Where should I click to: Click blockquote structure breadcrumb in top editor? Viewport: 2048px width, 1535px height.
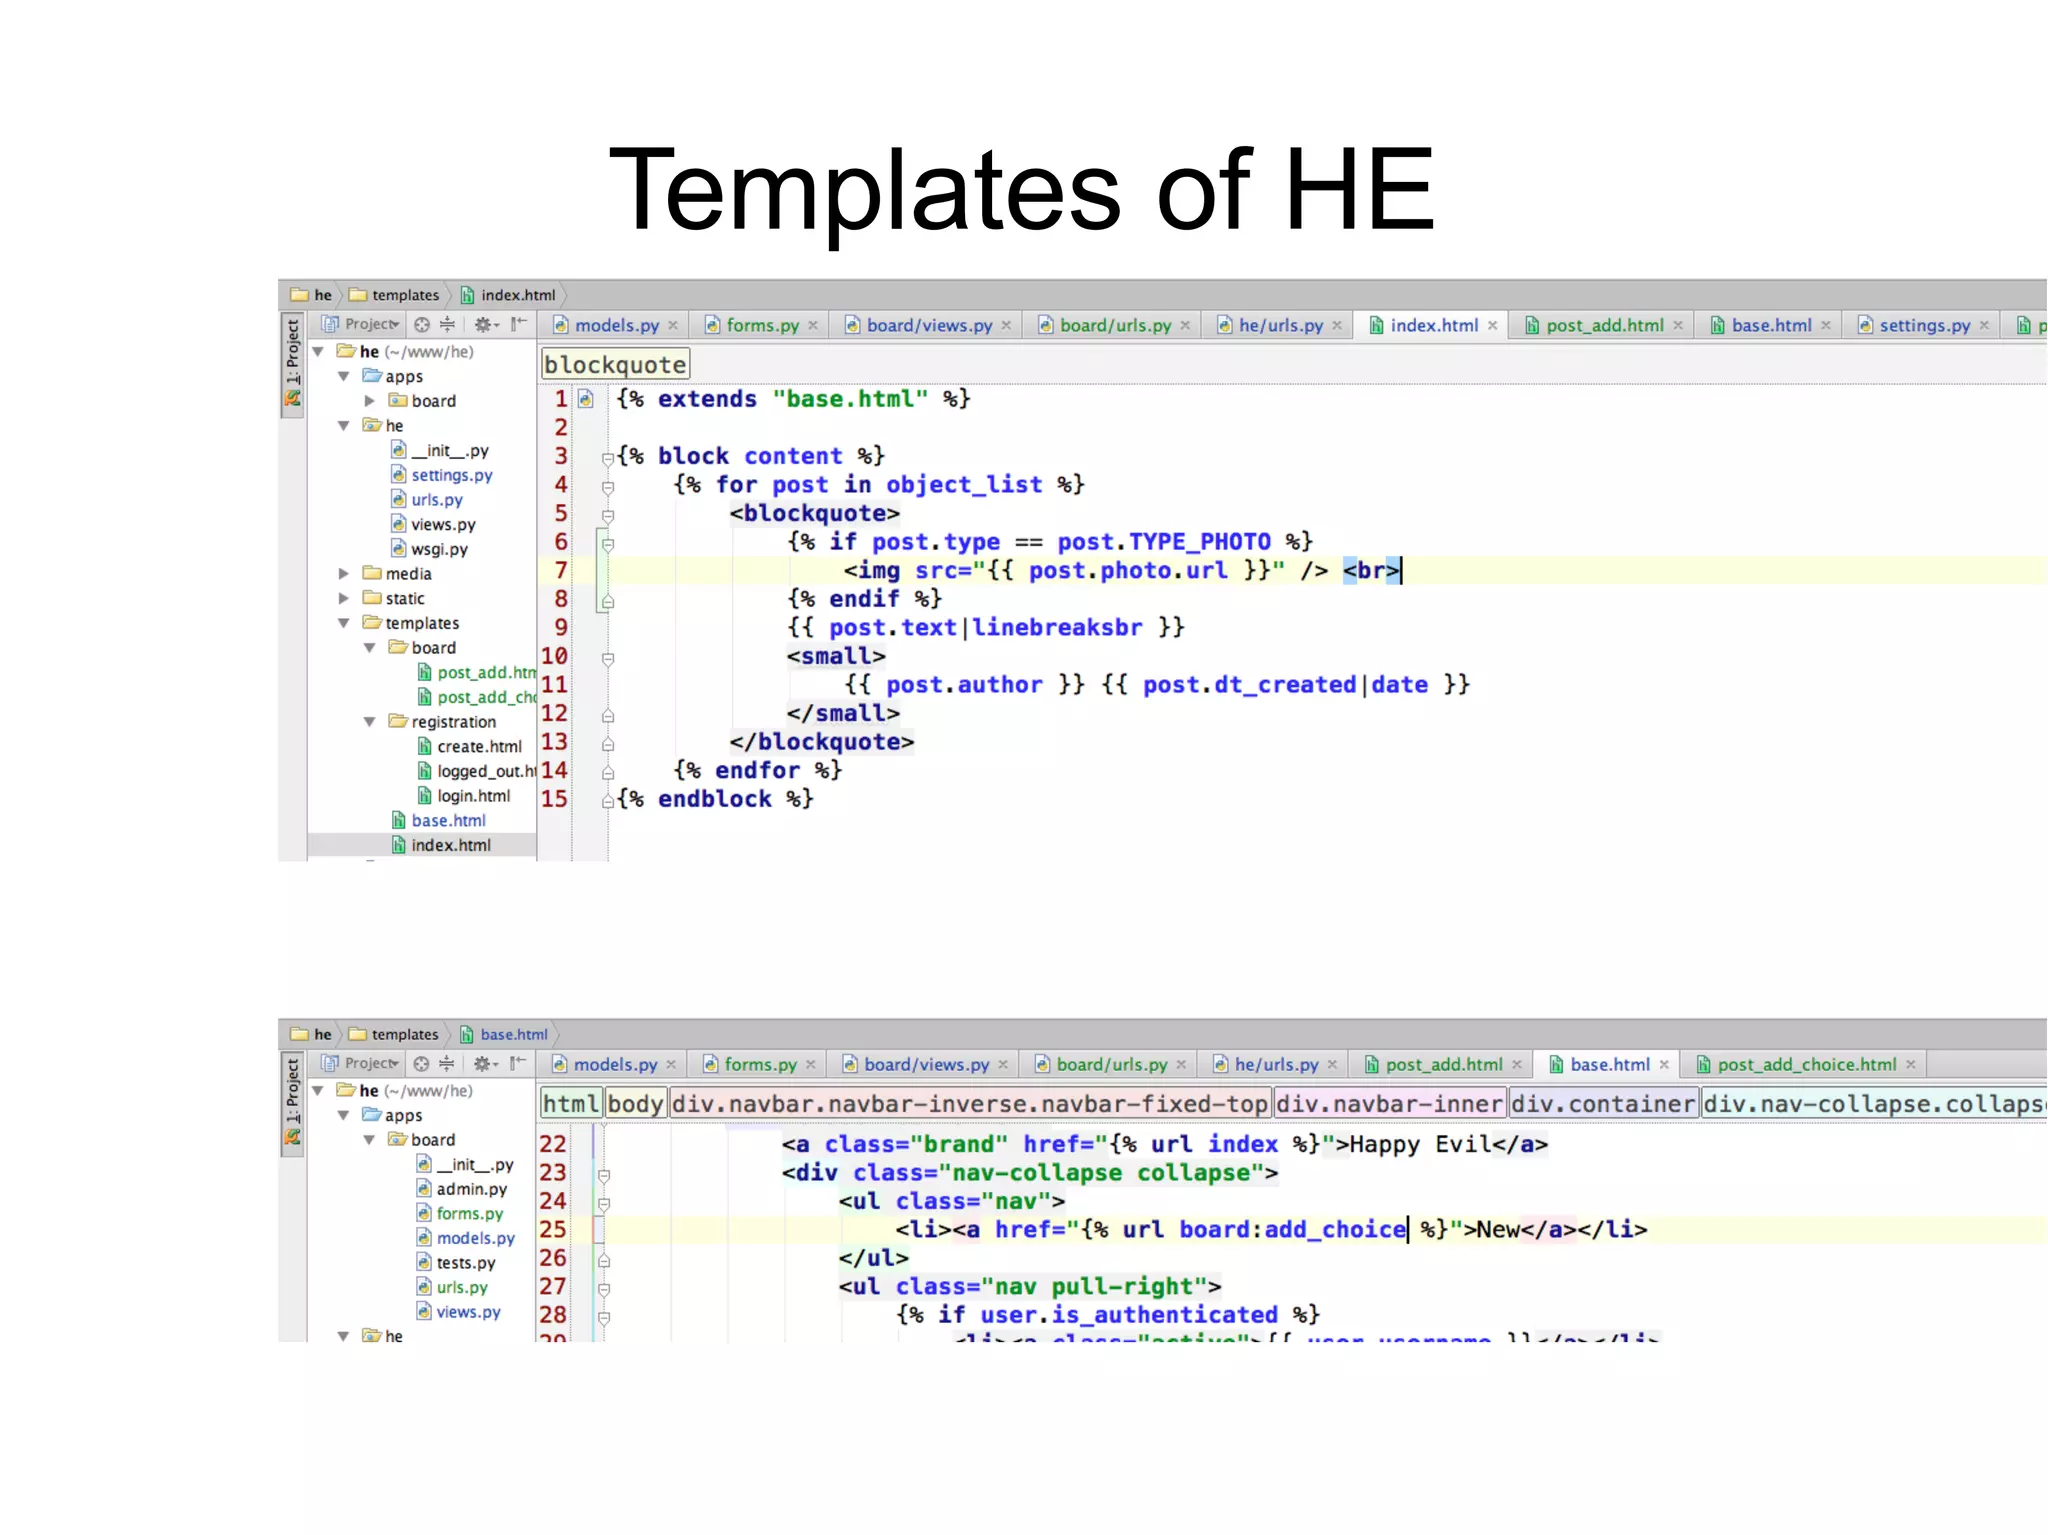point(615,365)
